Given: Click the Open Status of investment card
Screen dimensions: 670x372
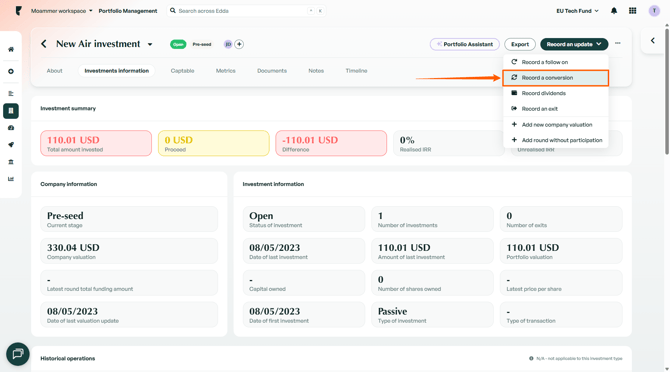Looking at the screenshot, I should click(x=304, y=219).
